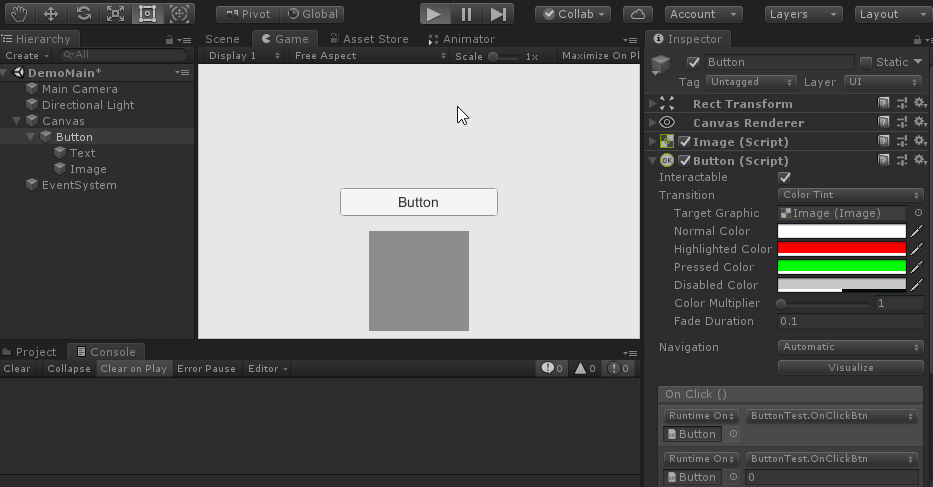Click the Pressed Color green swatch
The height and width of the screenshot is (487, 933).
coord(842,267)
